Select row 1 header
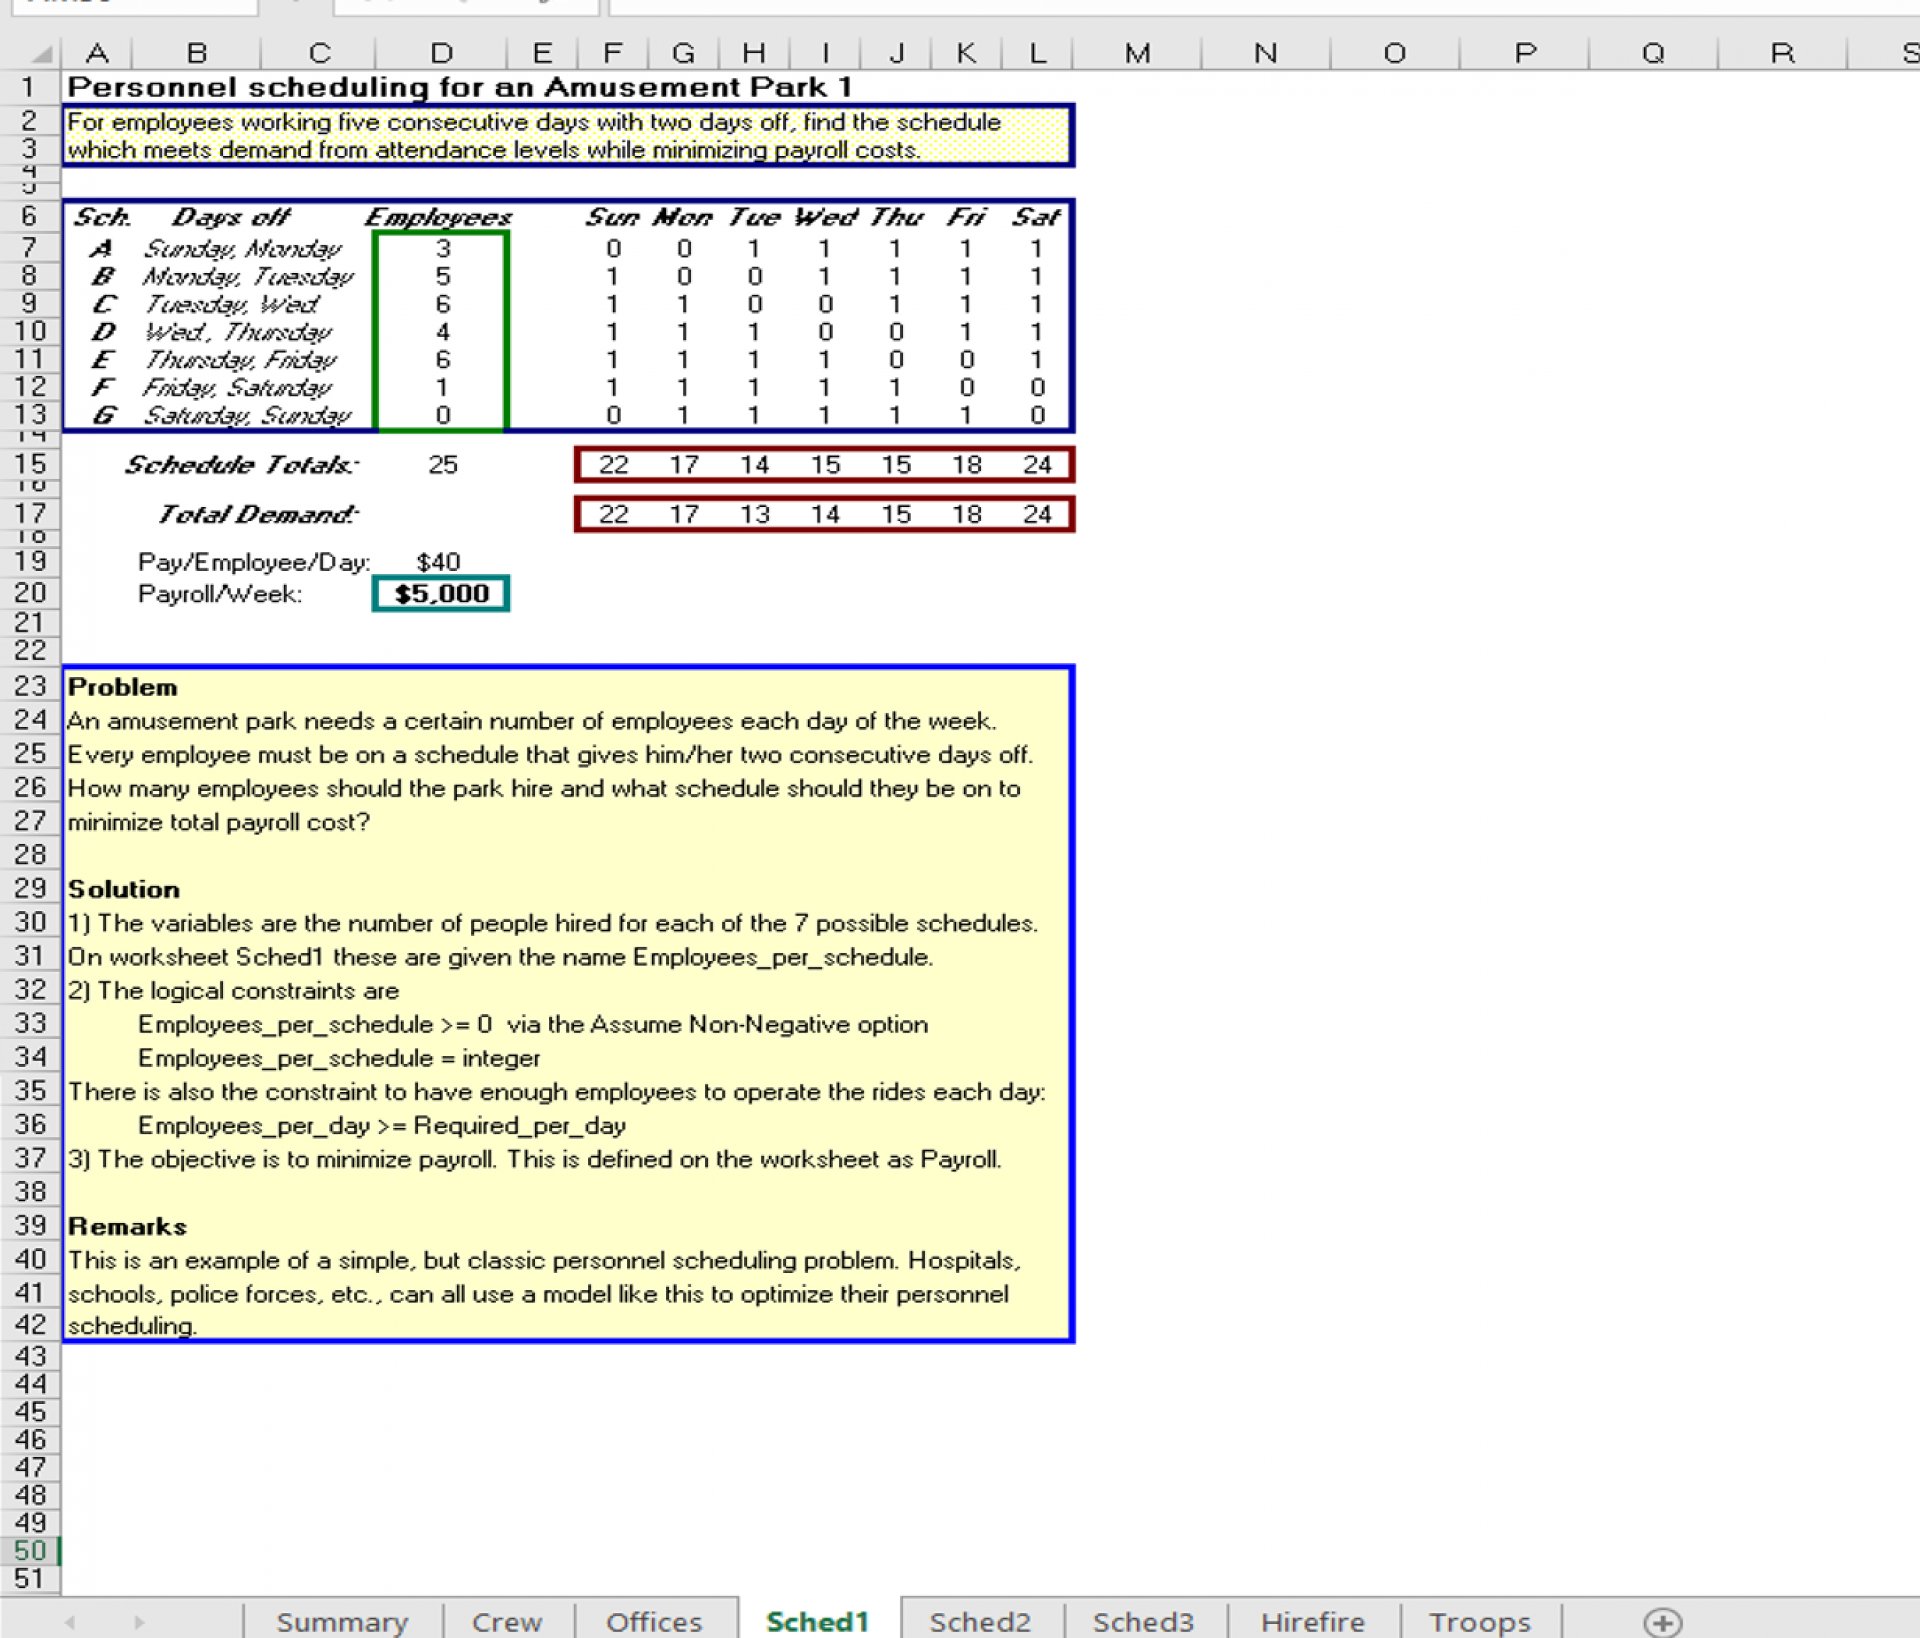This screenshot has height=1638, width=1920. (x=29, y=87)
